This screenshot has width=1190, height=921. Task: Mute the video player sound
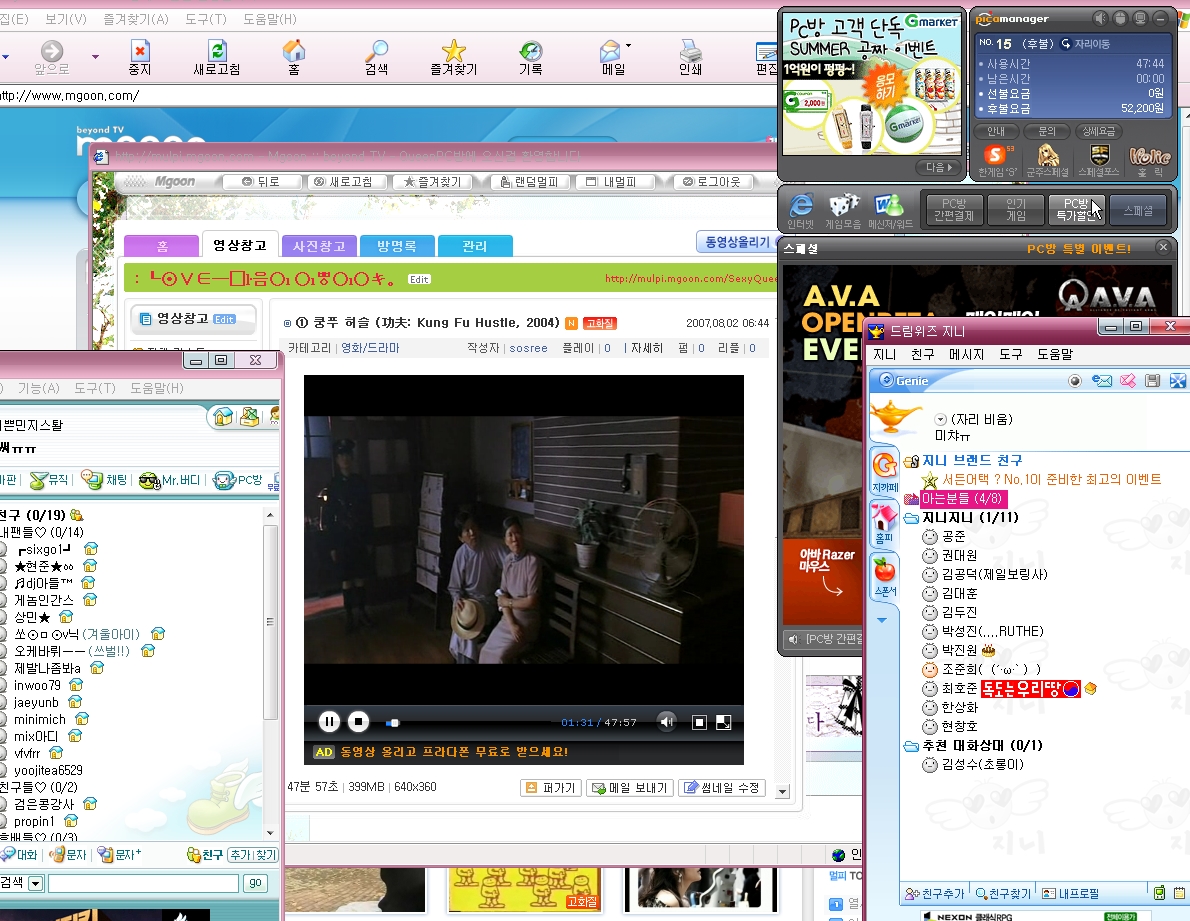point(667,721)
